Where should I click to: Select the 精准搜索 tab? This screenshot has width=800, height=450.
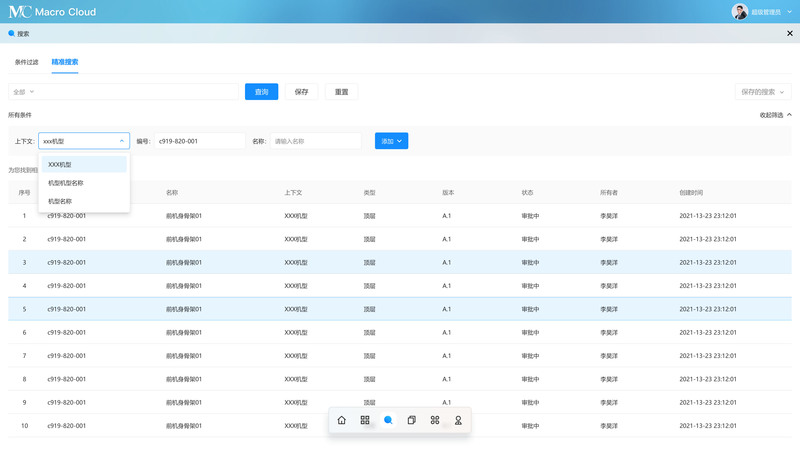65,62
